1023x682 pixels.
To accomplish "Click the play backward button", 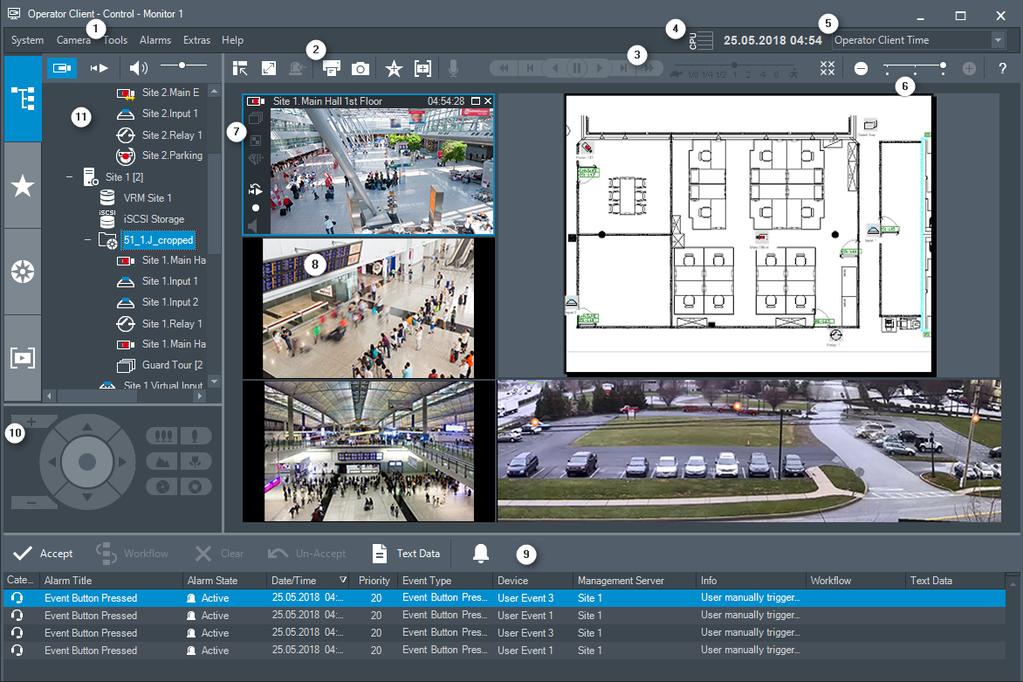I will 555,68.
